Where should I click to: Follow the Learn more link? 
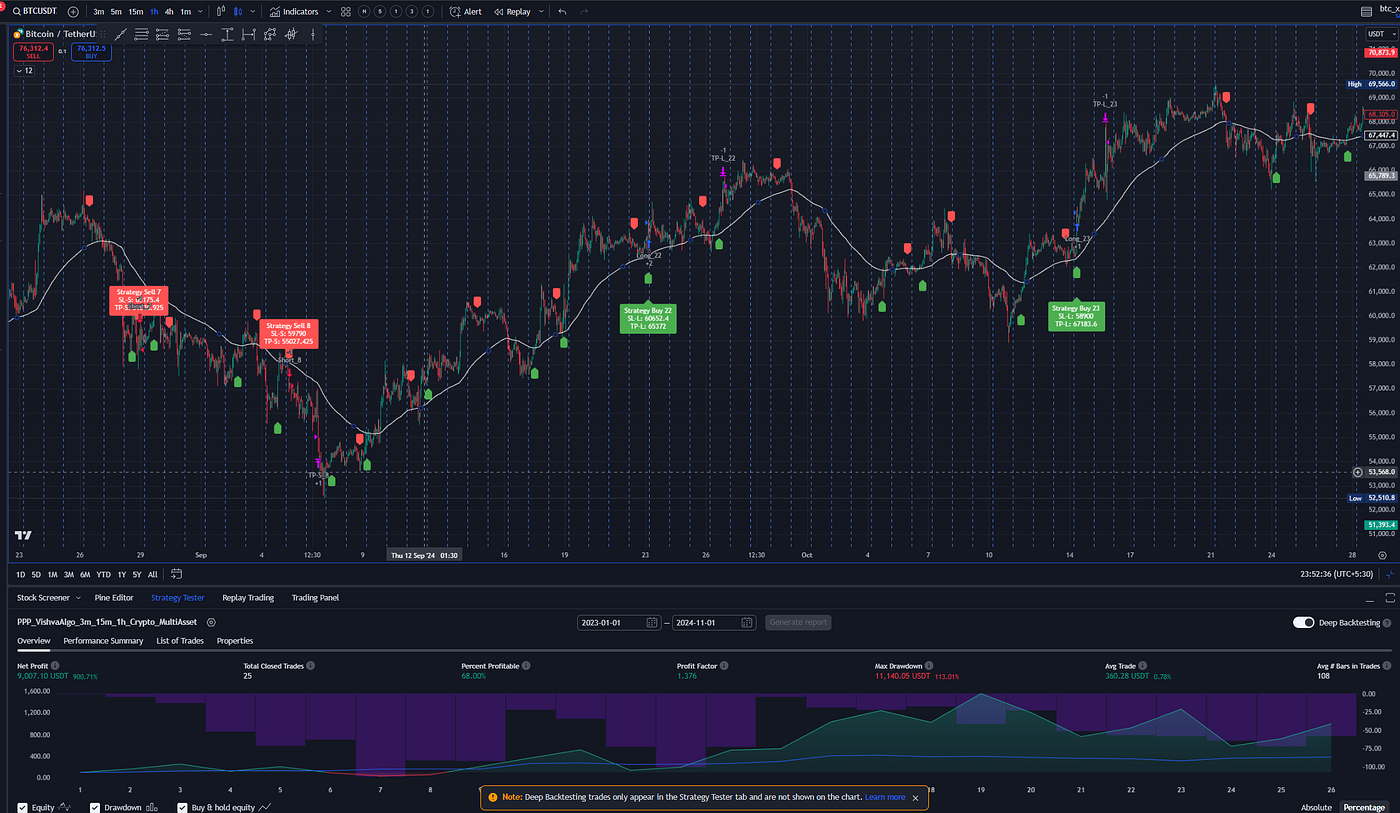(885, 797)
